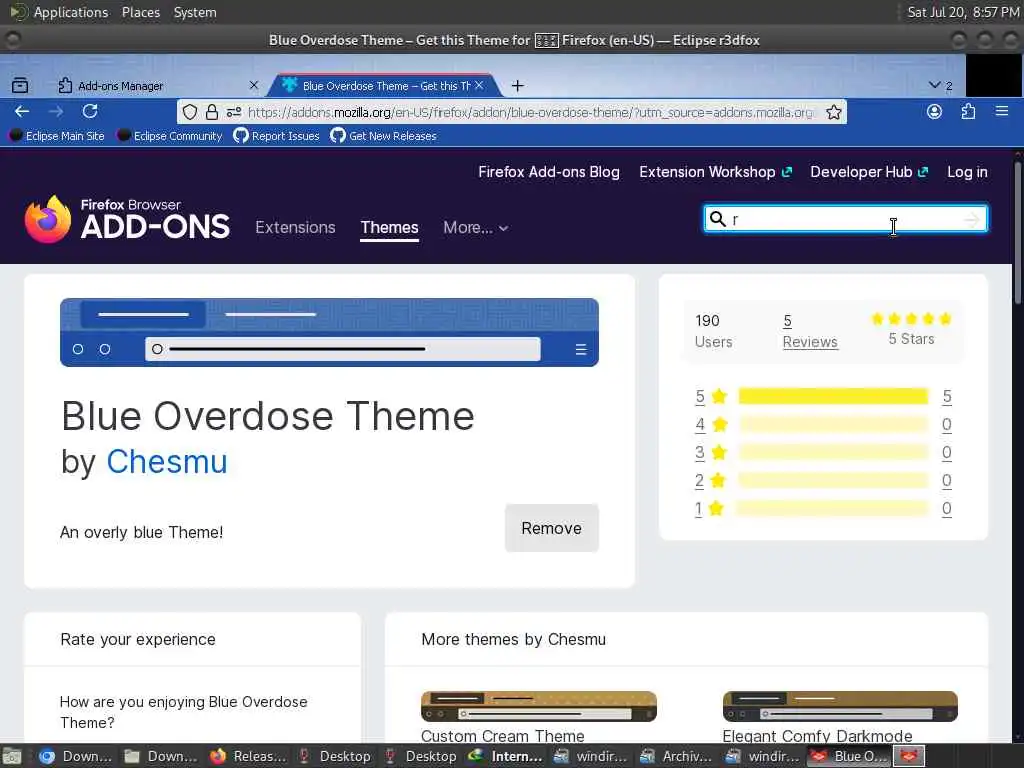Open the Extension Workshop link

715,172
